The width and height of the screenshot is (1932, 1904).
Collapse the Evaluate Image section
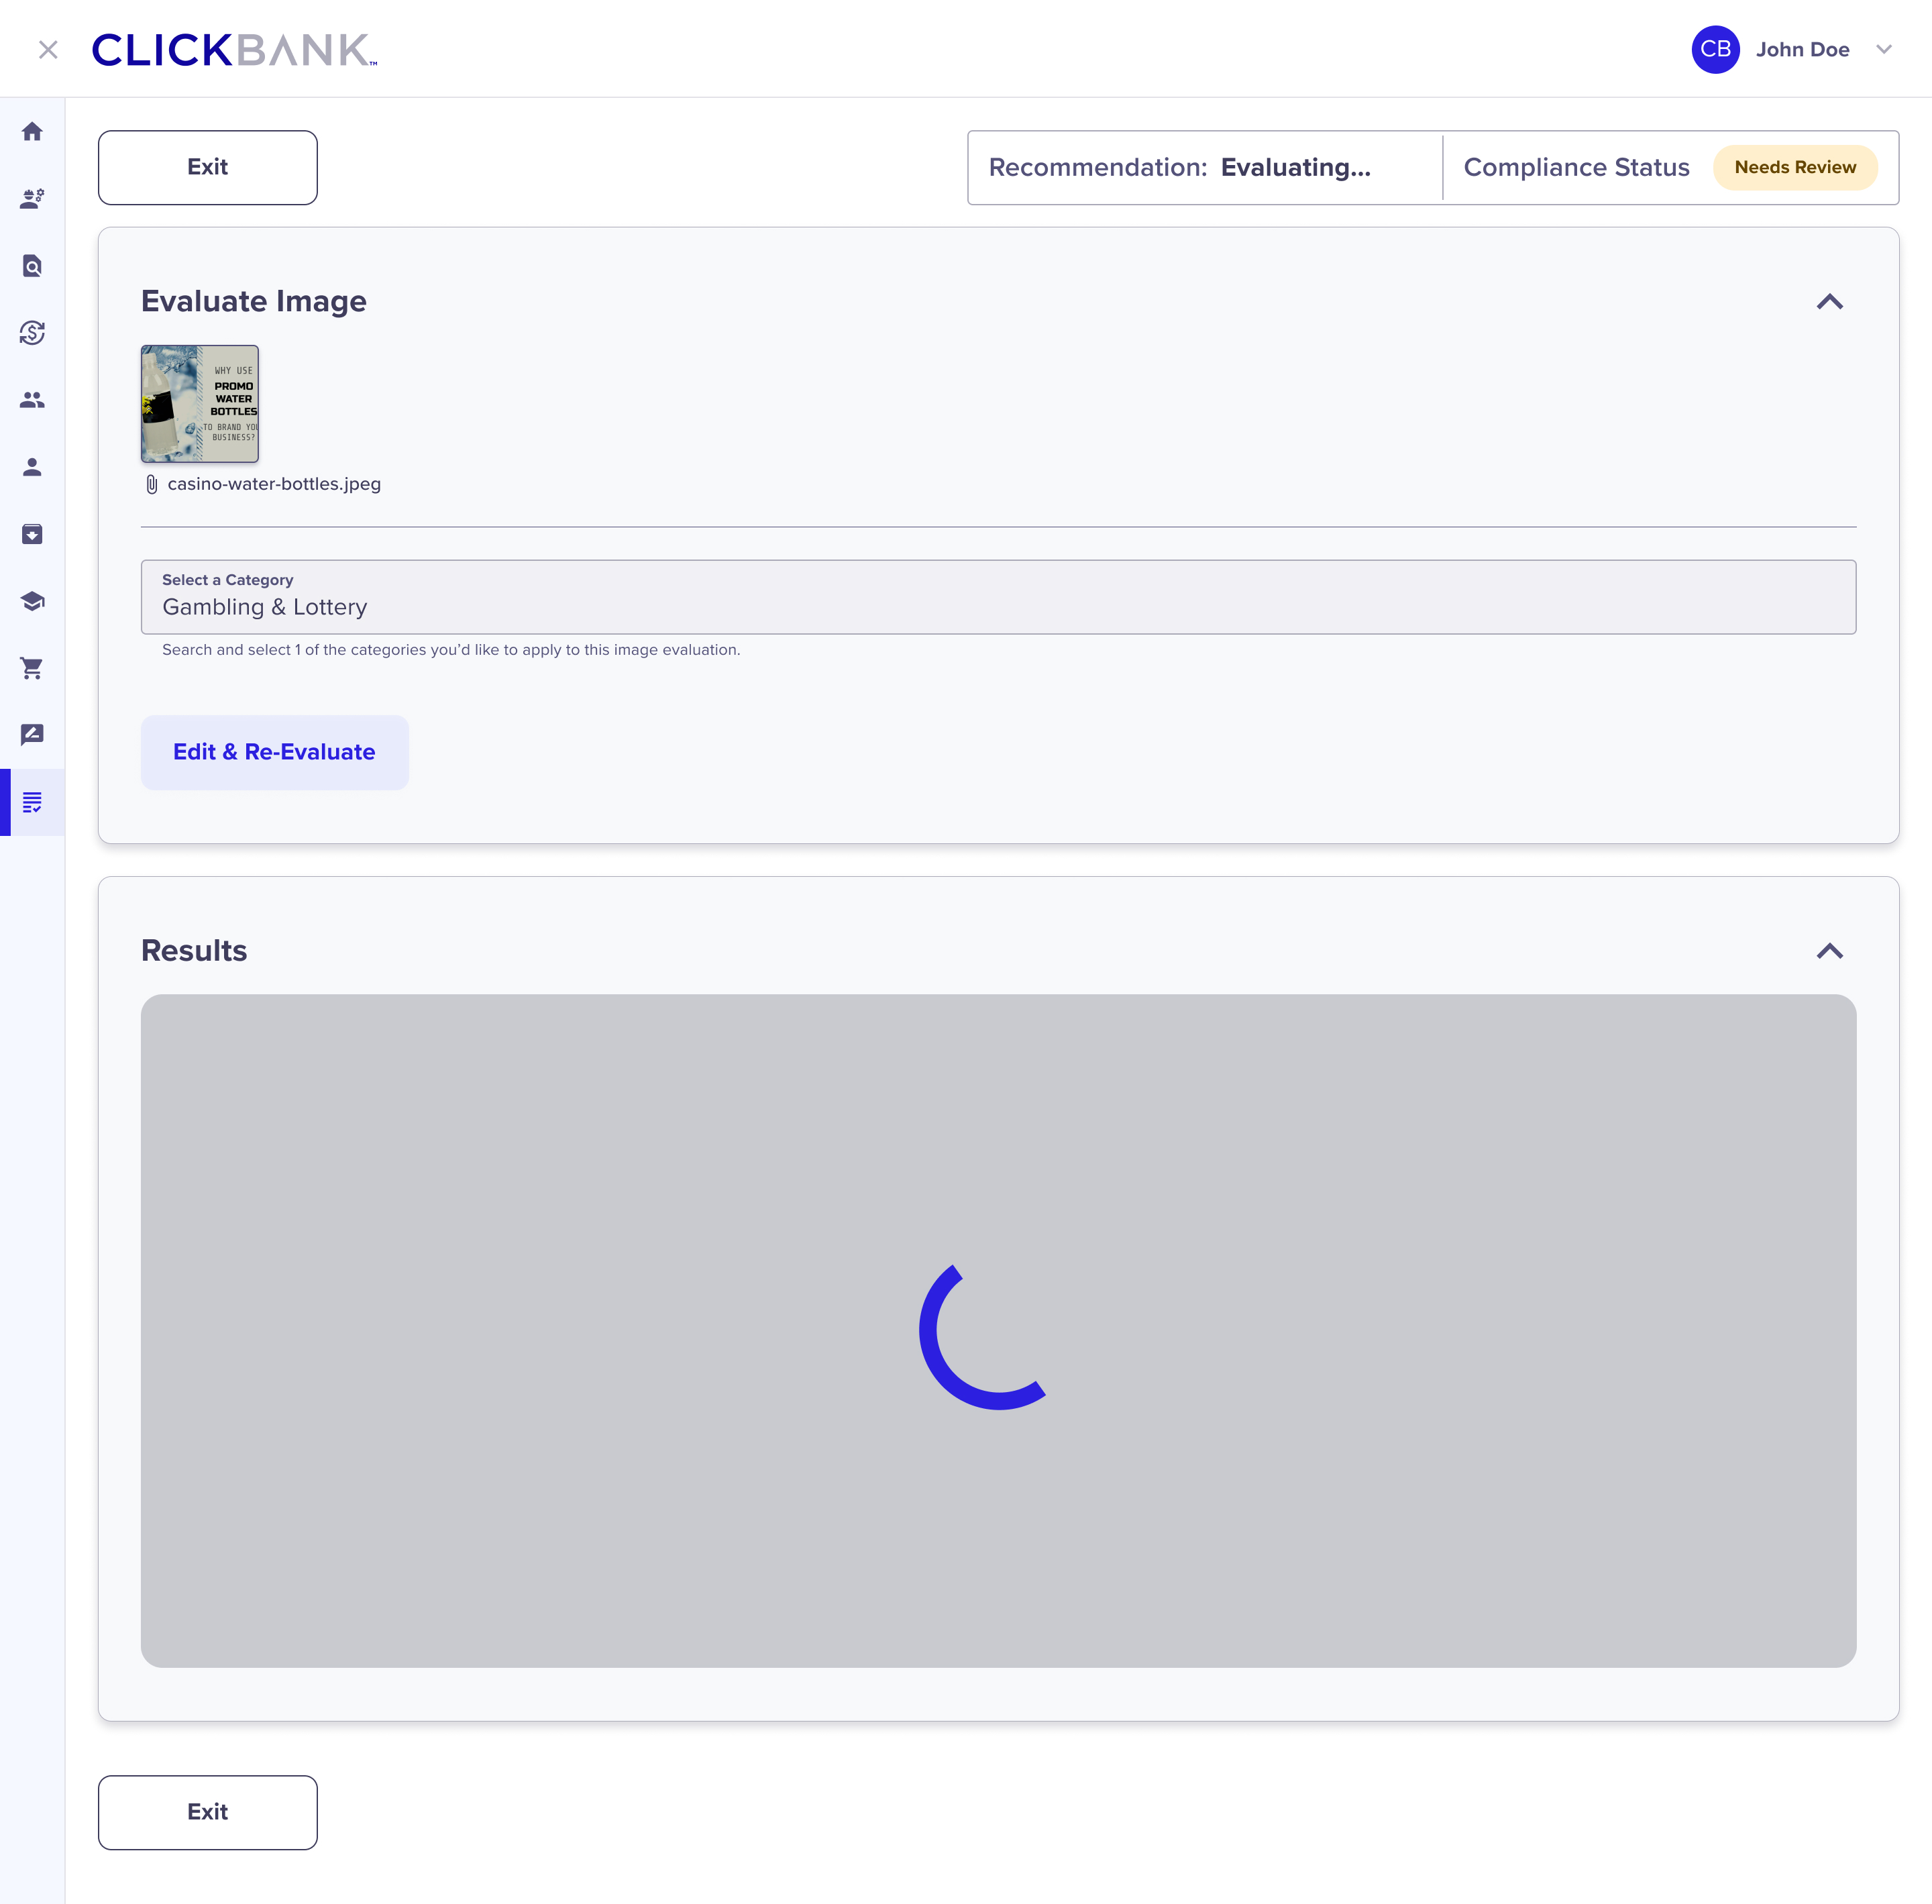1829,302
